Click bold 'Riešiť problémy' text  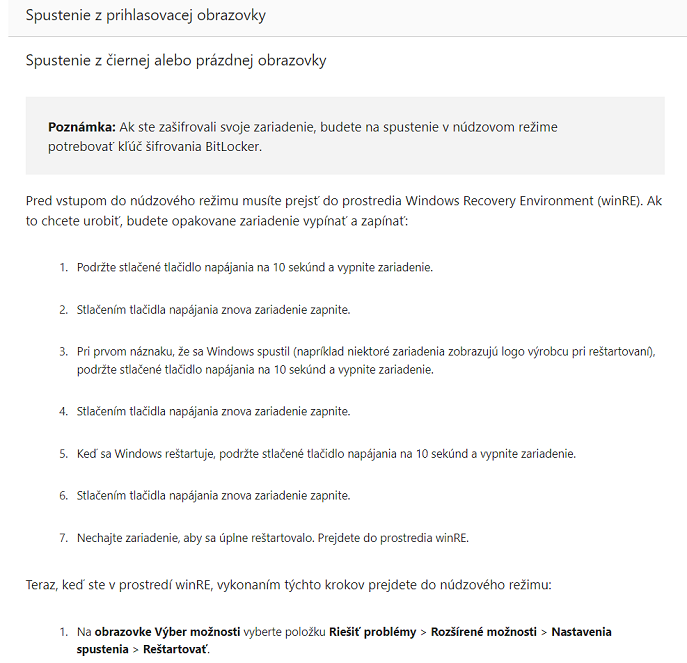pyautogui.click(x=372, y=632)
